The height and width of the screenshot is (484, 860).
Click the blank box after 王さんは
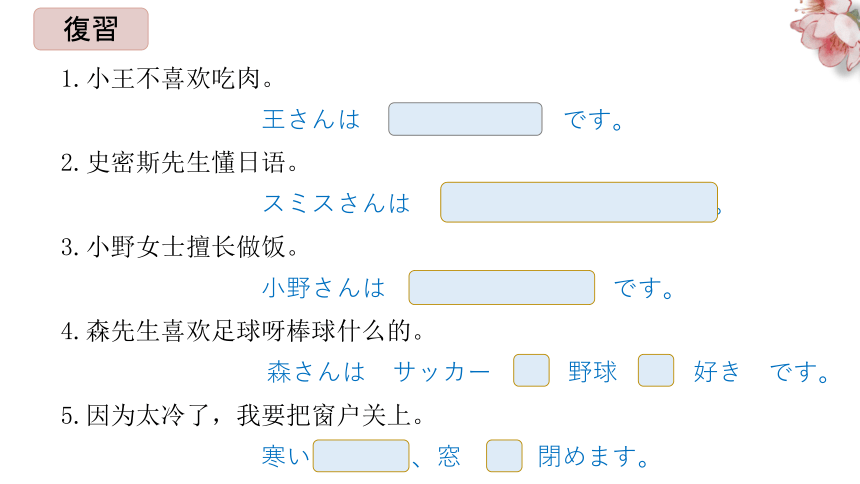(x=465, y=119)
